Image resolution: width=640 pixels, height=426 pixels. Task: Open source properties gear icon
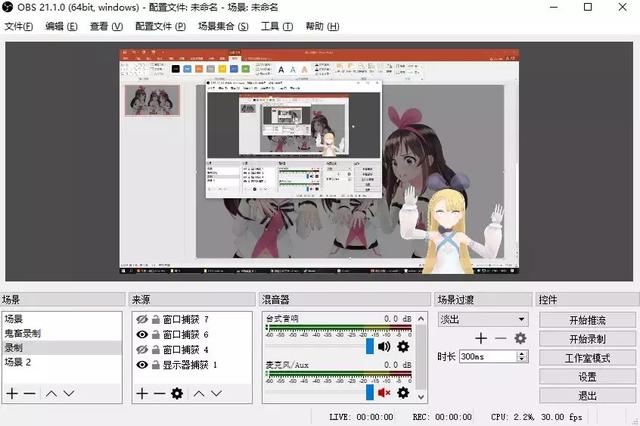(x=177, y=394)
